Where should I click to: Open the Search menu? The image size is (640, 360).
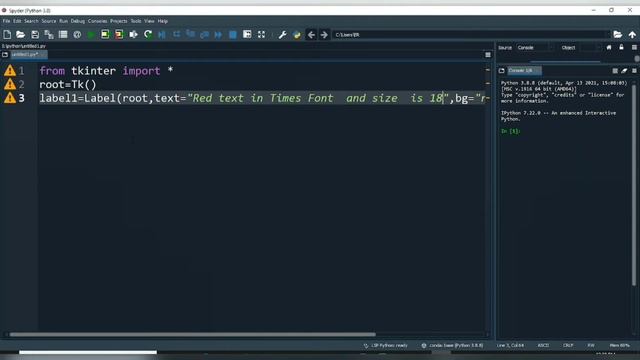tap(31, 21)
